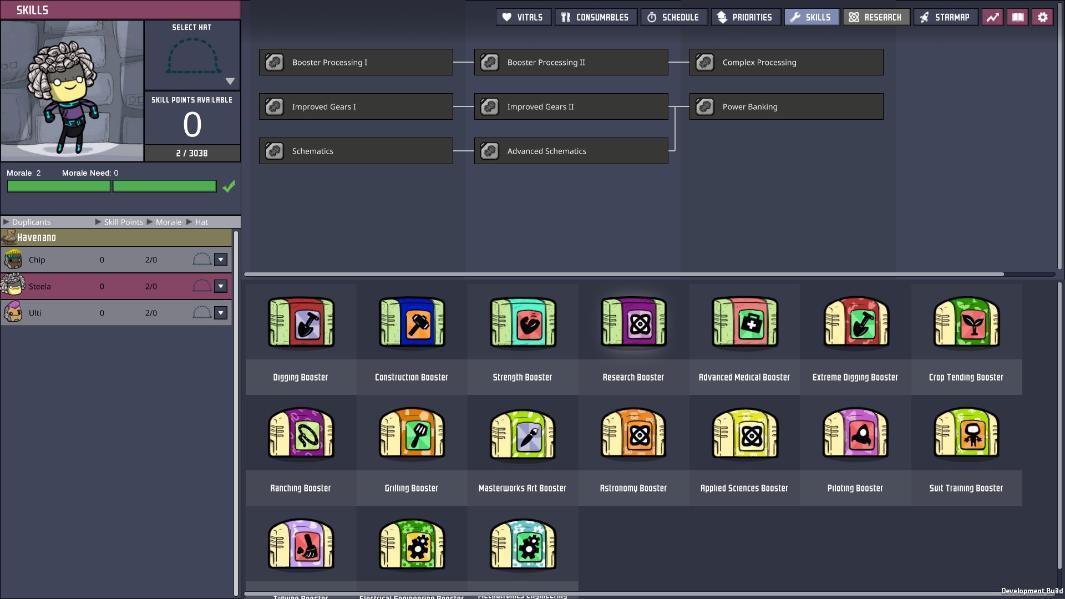
Task: Choose the Electrical Engineering Booster cartridge
Action: (x=412, y=544)
